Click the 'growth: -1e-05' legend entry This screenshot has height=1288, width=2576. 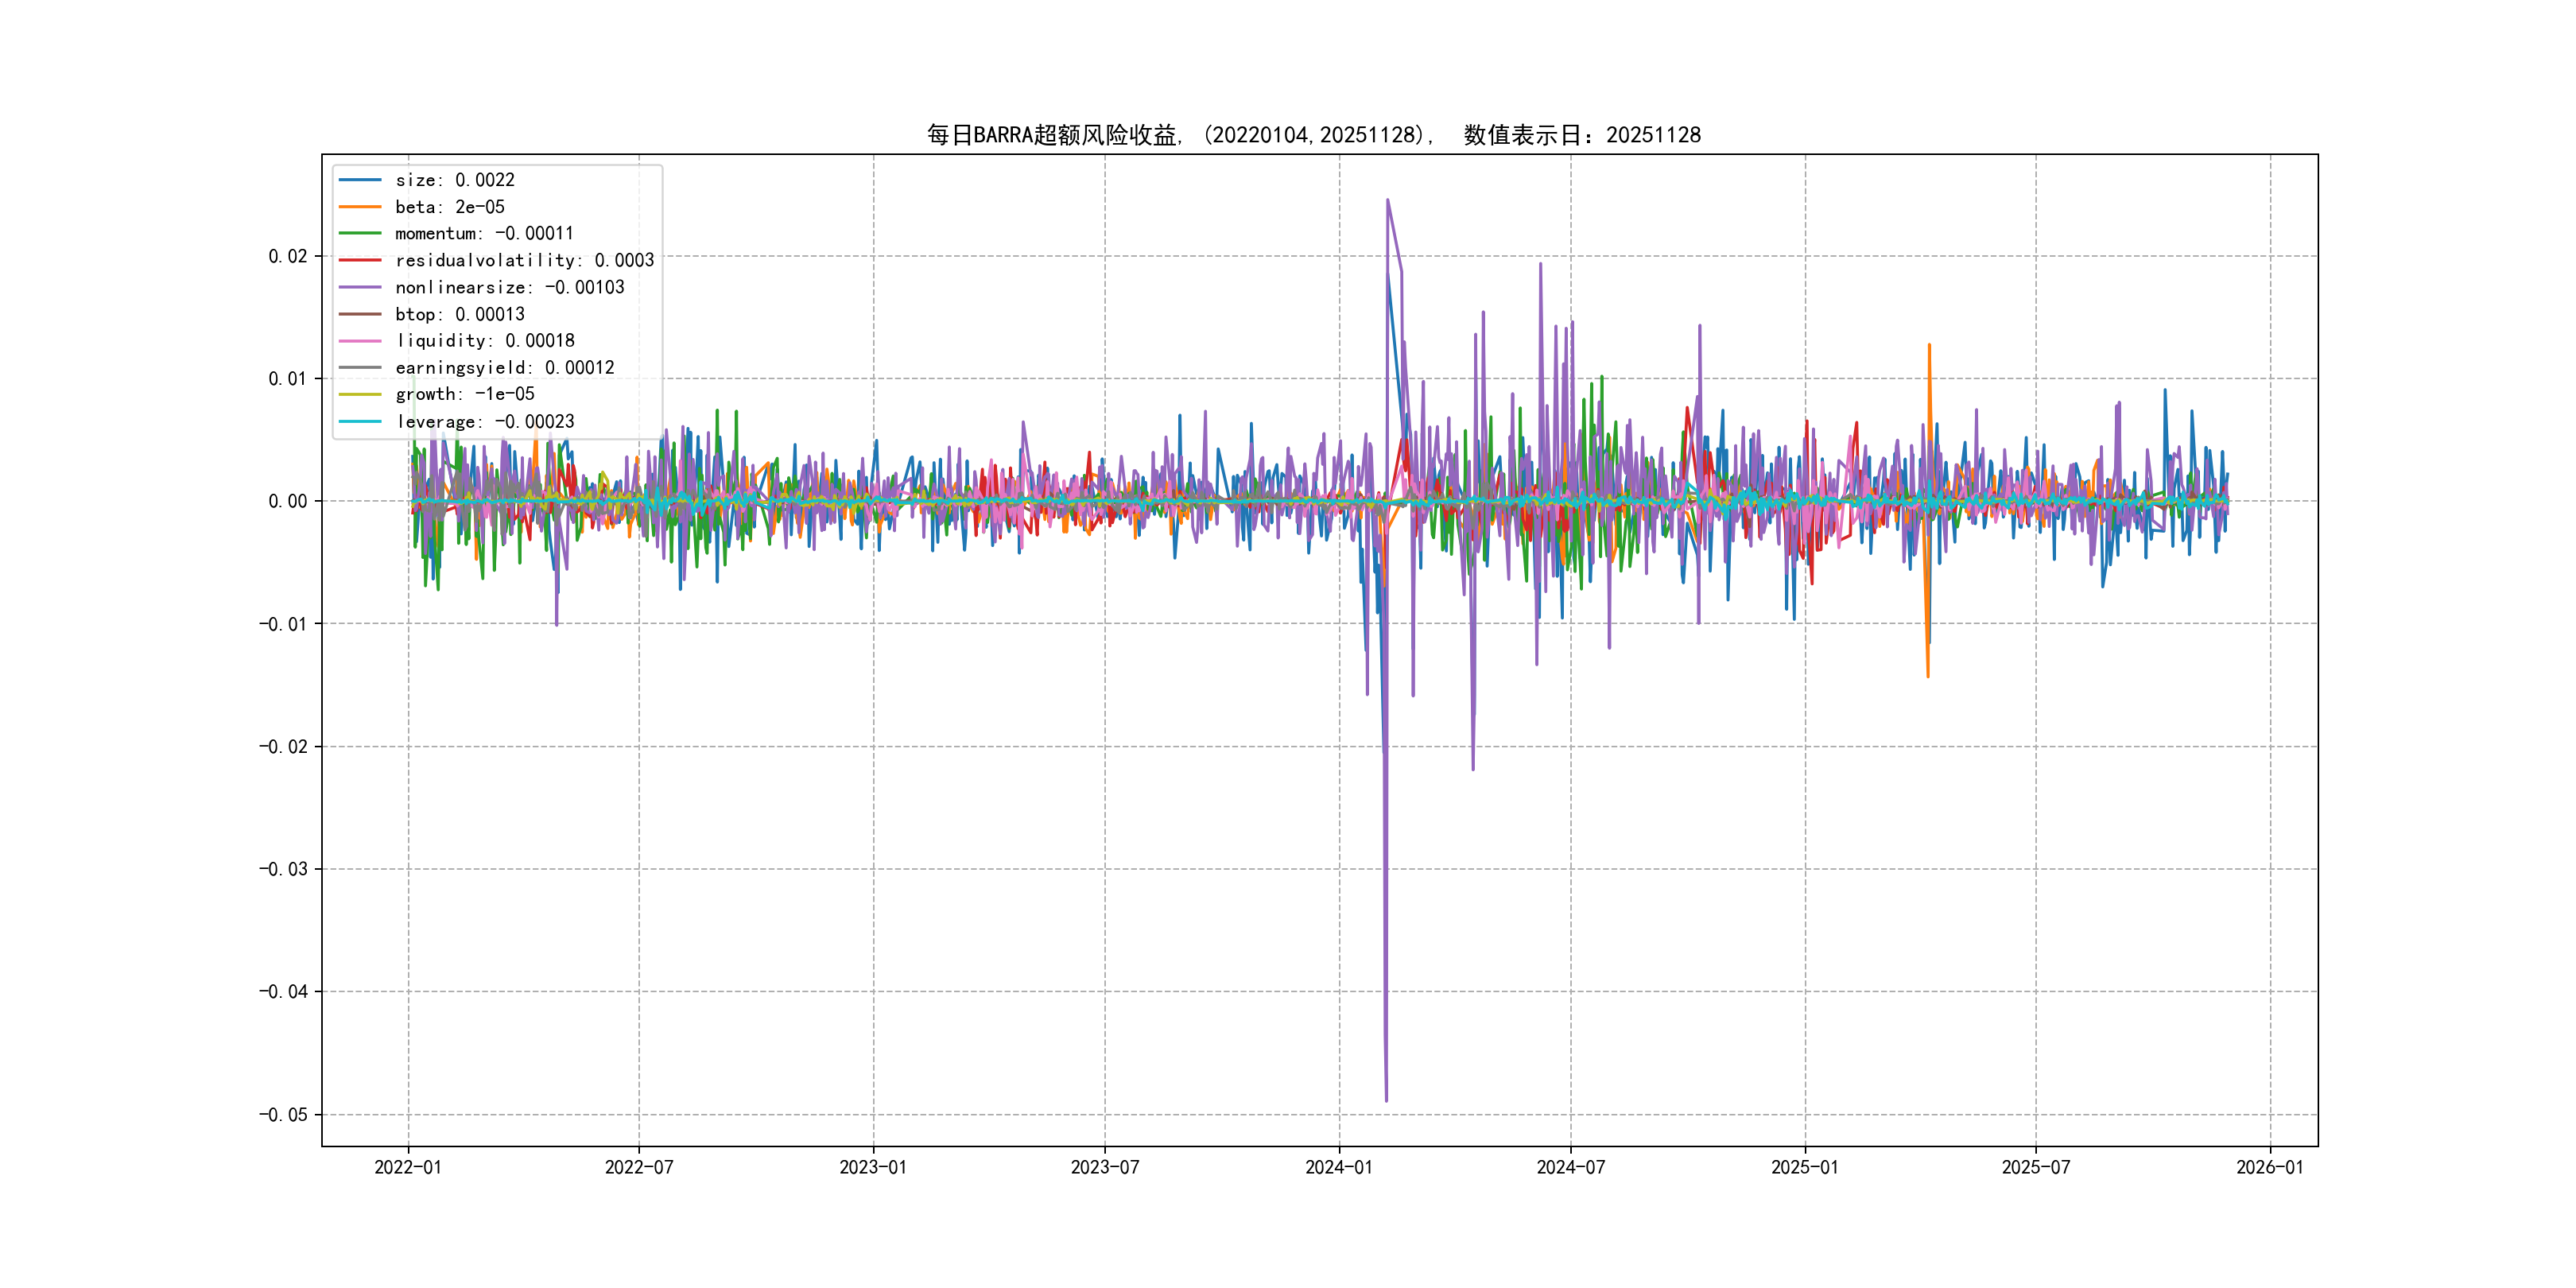(464, 394)
